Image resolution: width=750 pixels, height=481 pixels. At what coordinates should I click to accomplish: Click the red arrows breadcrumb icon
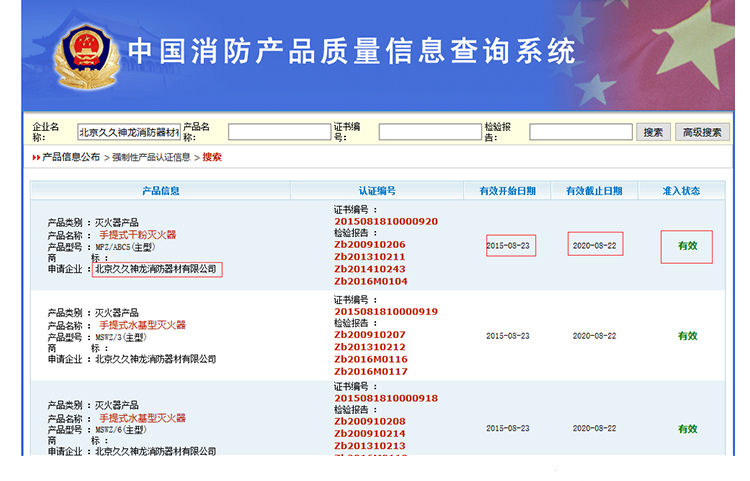point(36,157)
